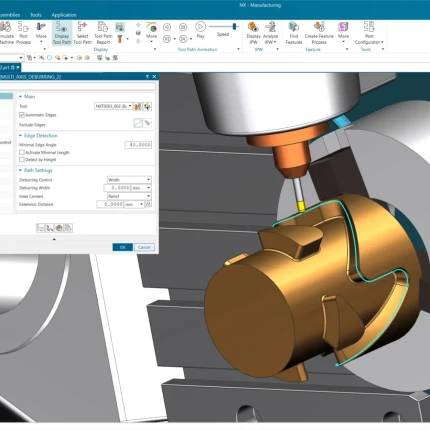Click the Replay tool path icon in dialog

[x=50, y=228]
